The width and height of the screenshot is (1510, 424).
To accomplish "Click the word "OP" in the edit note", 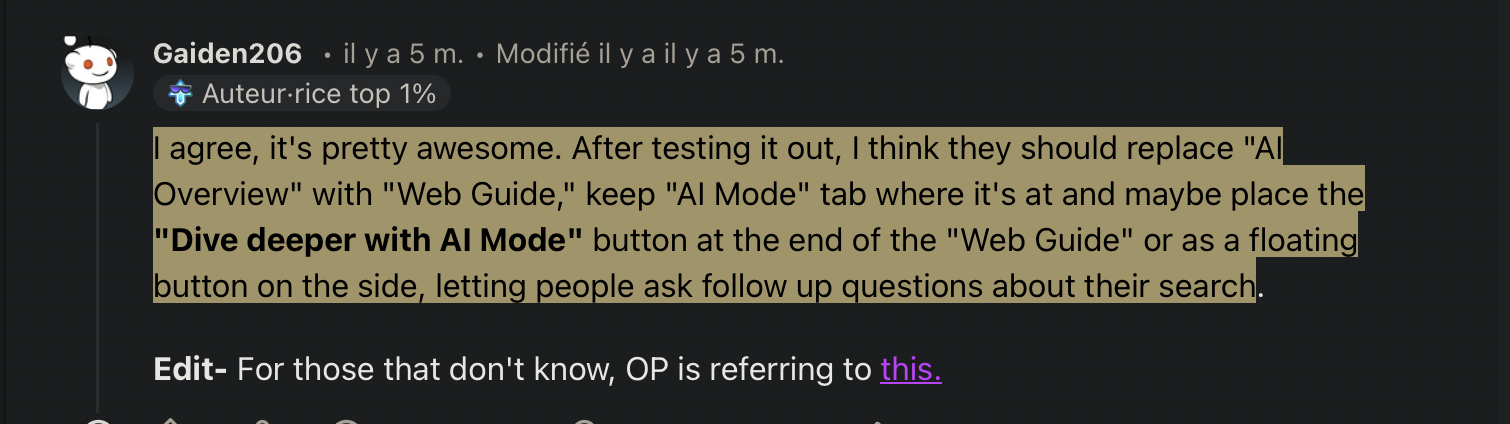I will pyautogui.click(x=649, y=370).
